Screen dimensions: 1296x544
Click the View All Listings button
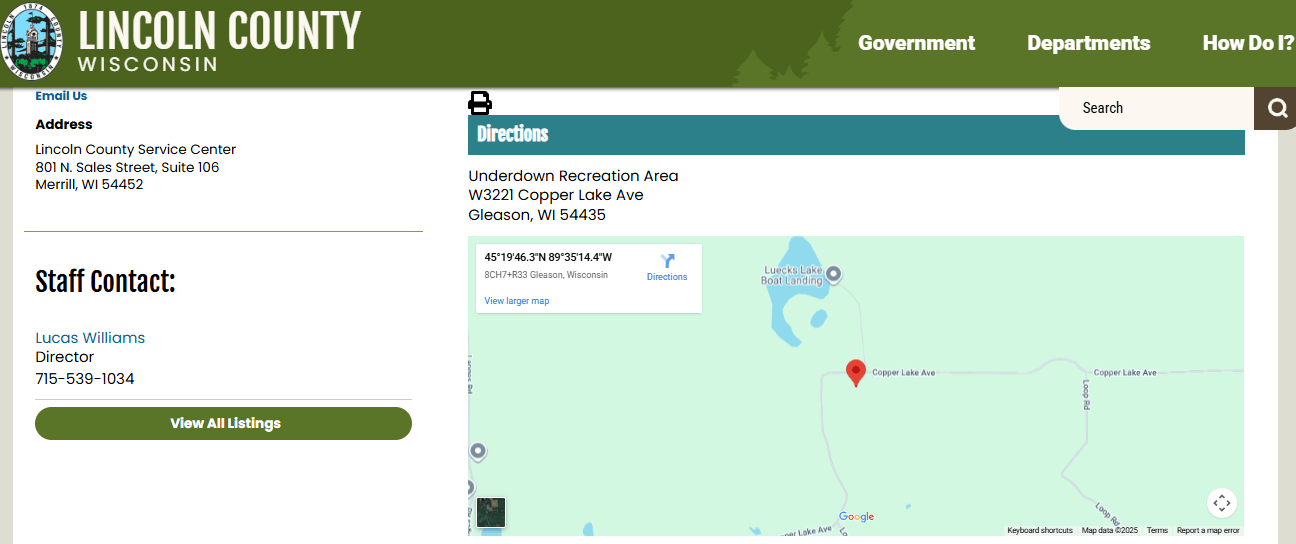223,423
